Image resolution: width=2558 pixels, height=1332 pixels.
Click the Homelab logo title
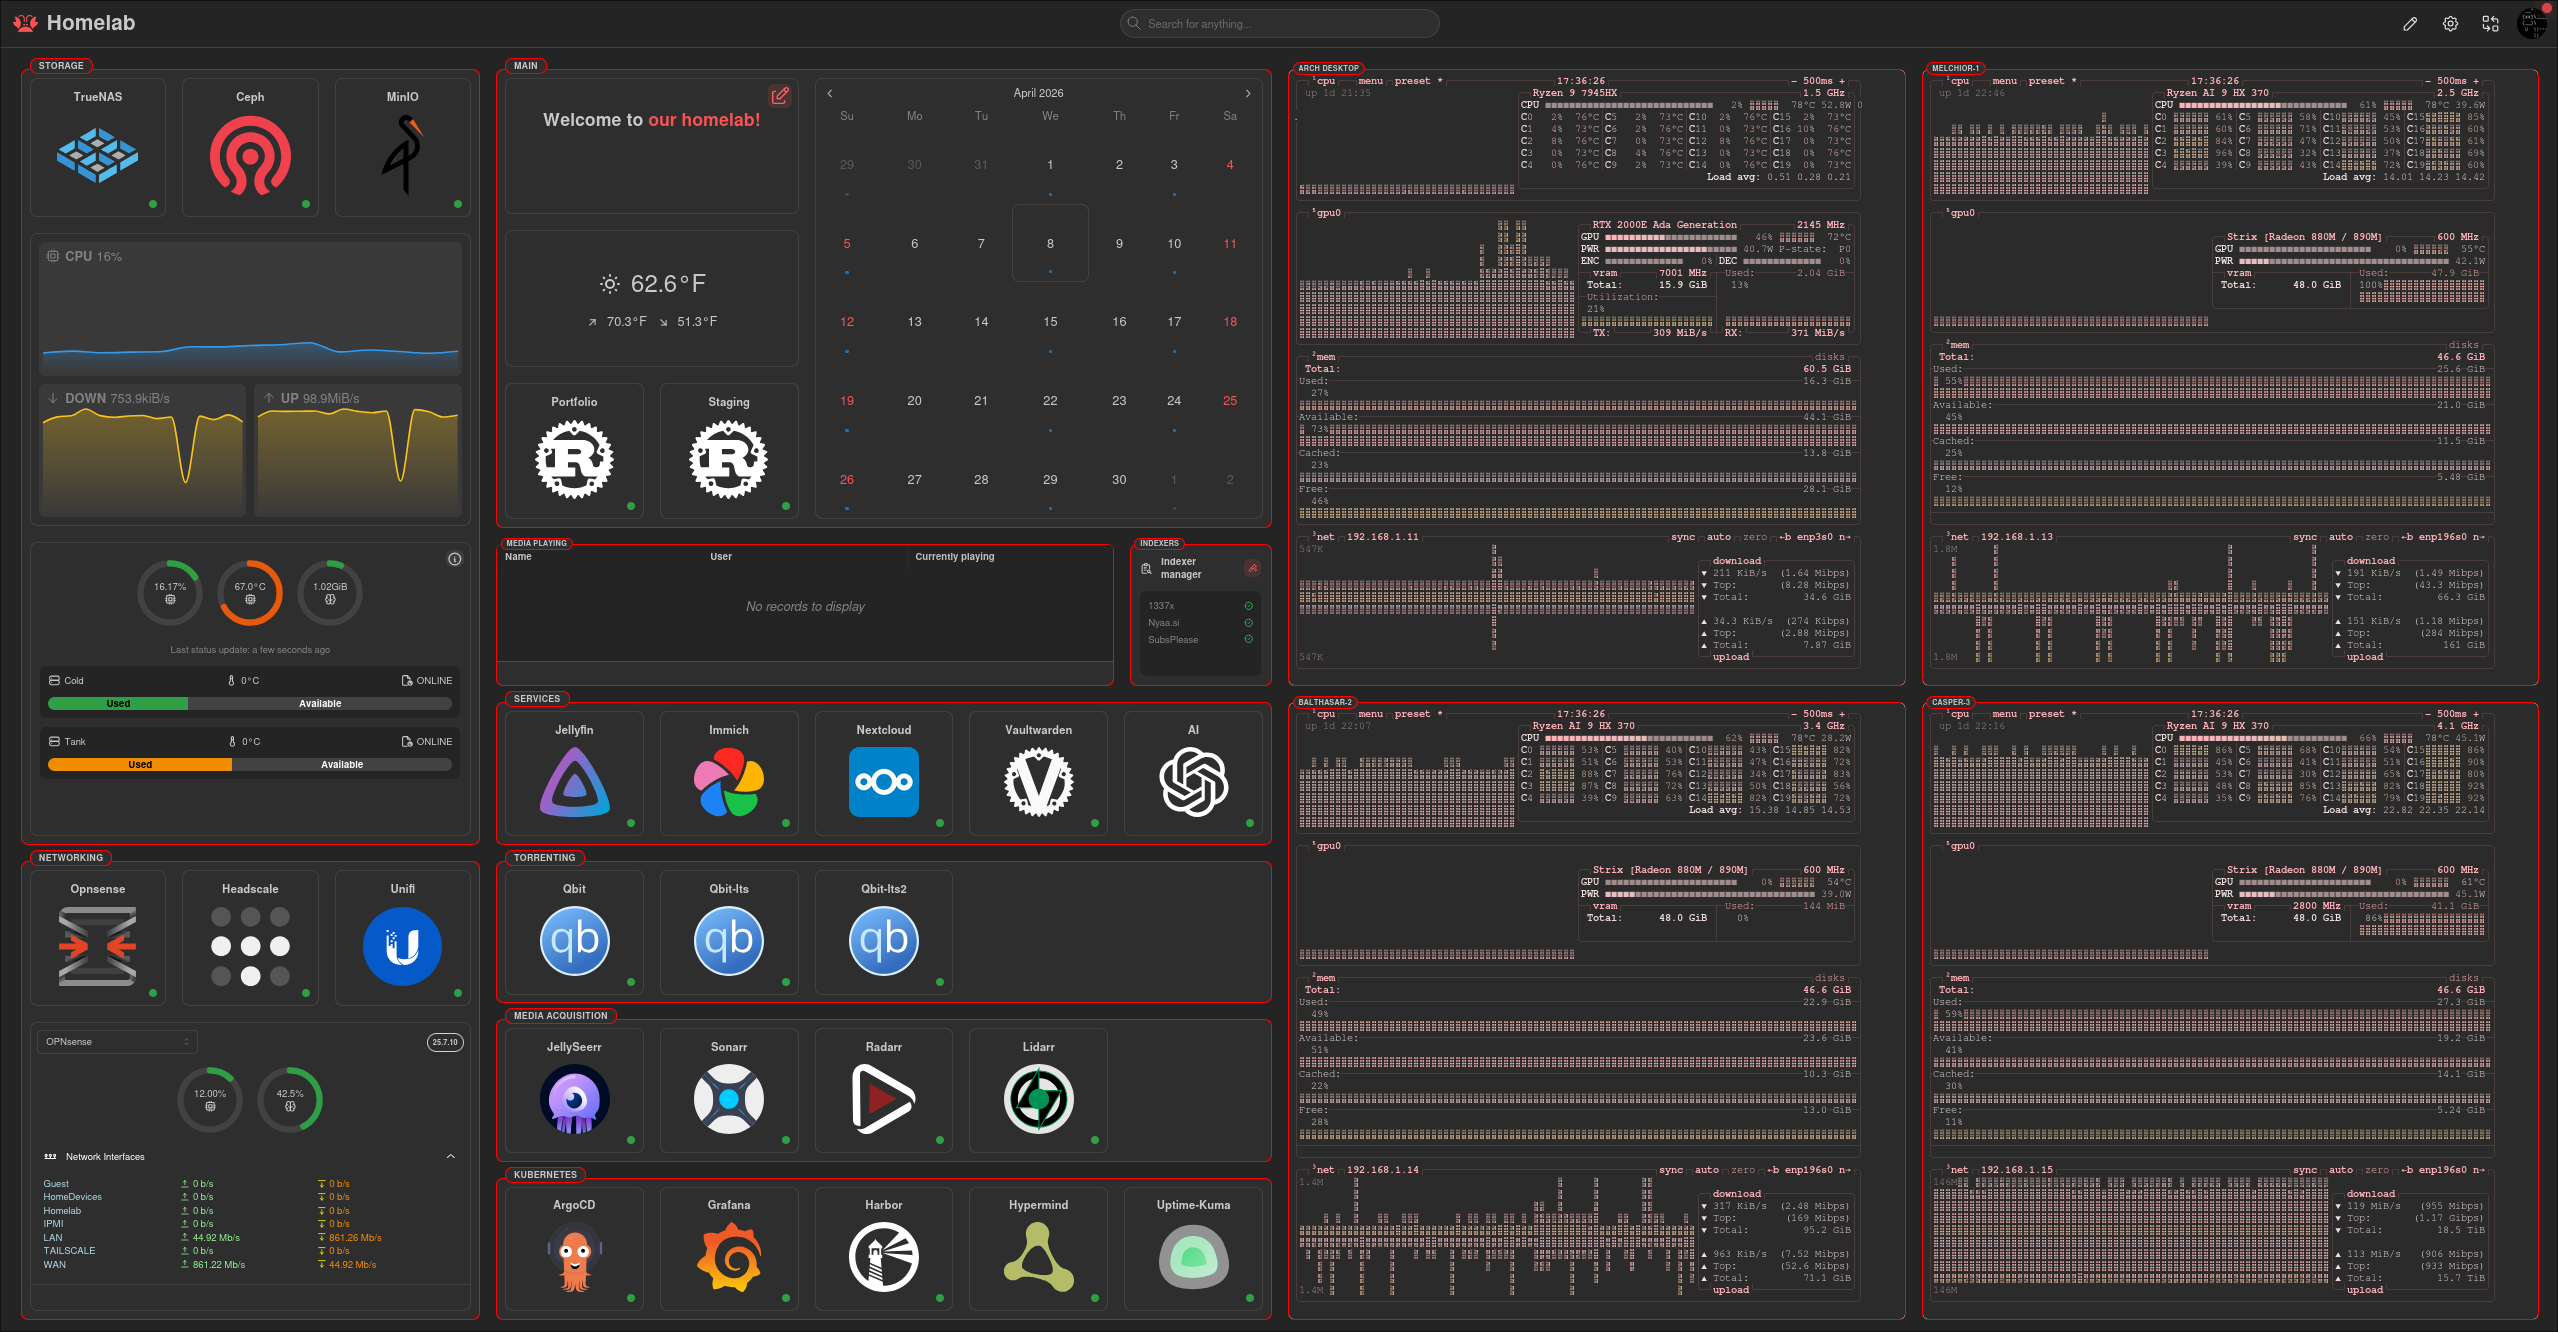75,23
